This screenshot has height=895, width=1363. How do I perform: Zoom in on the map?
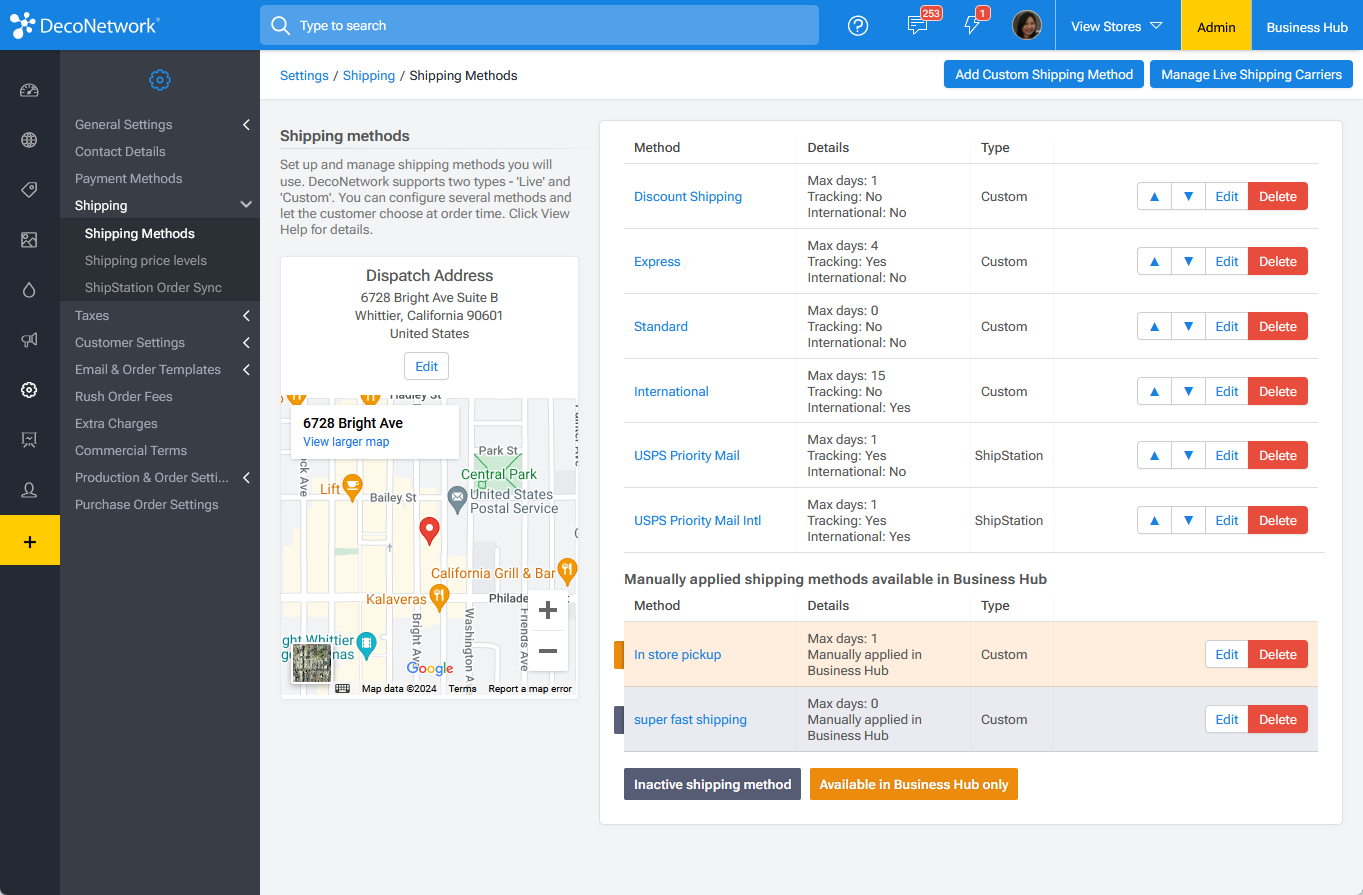coord(547,610)
